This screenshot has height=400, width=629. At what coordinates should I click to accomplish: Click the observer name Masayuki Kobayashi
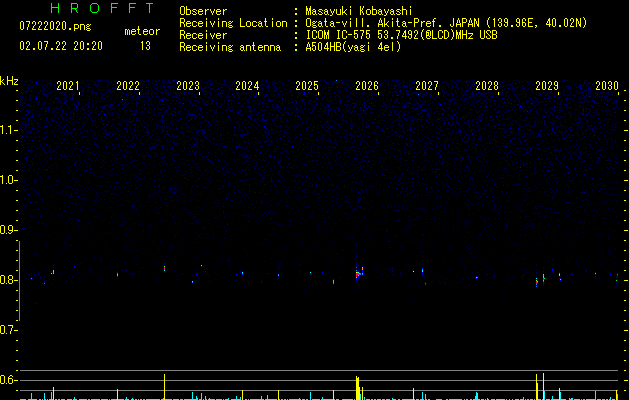359,11
